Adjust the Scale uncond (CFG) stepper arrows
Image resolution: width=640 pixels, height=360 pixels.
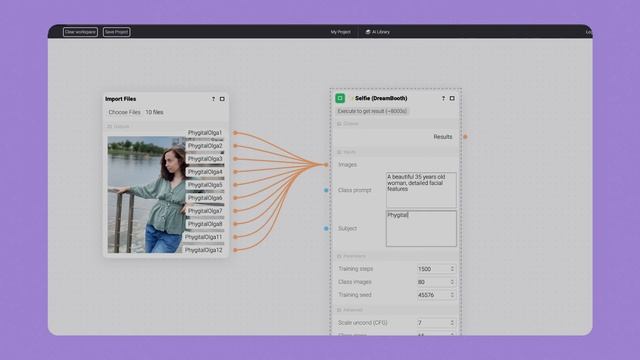(452, 323)
